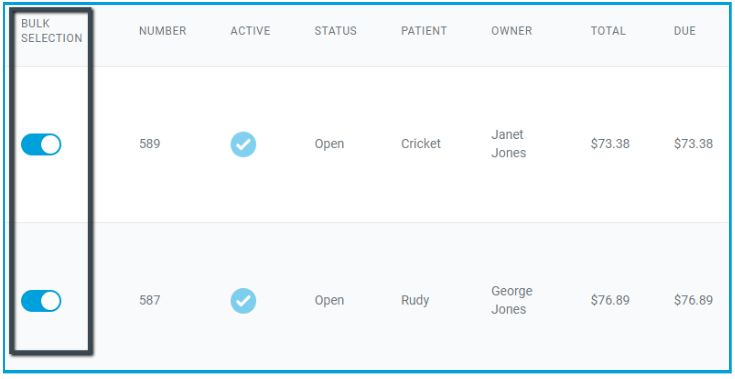Open invoice number 589
This screenshot has width=735, height=379.
(x=150, y=144)
